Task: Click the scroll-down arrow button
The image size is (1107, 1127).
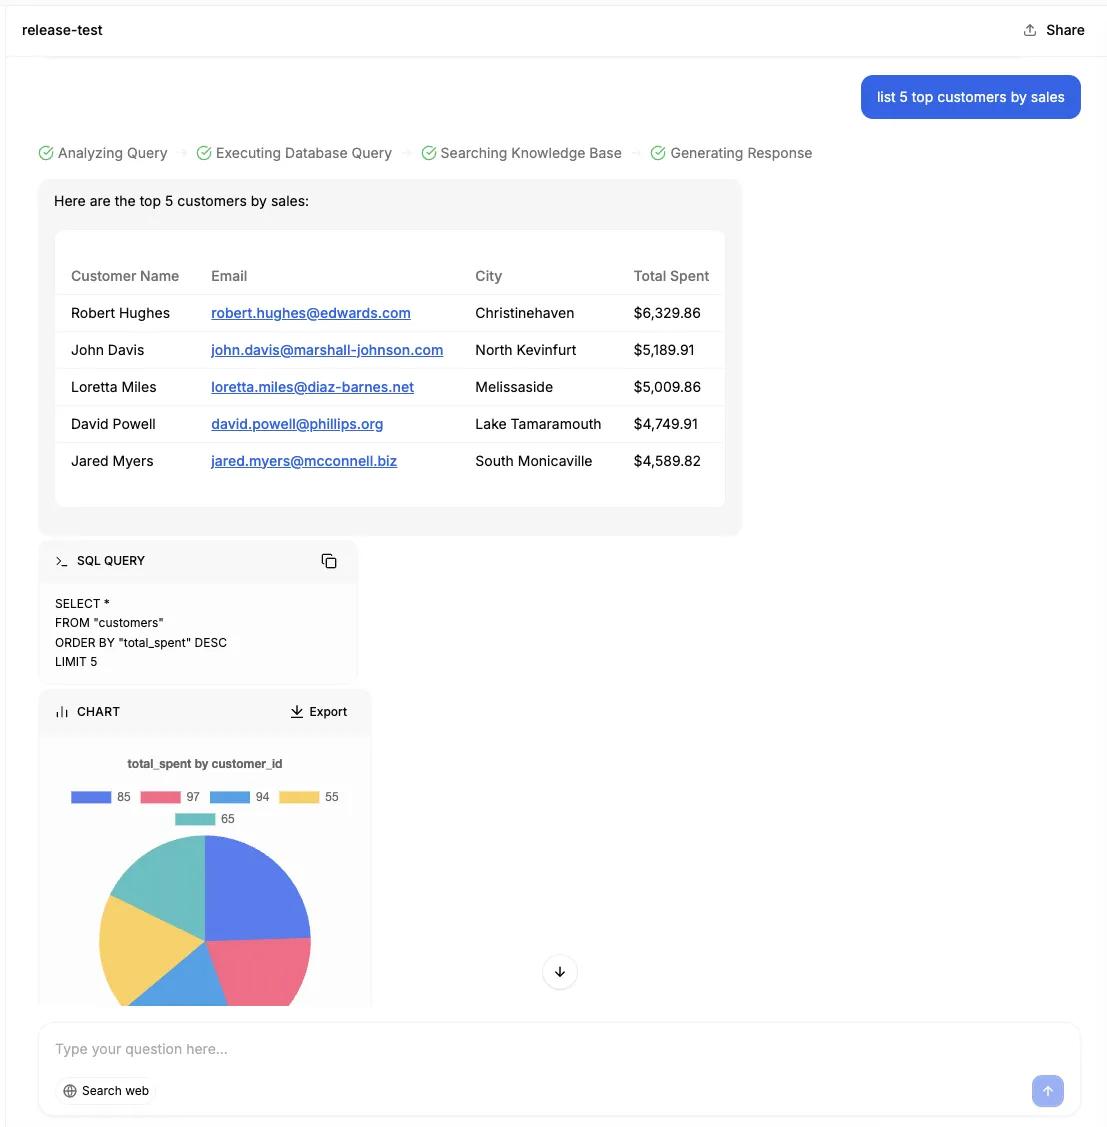Action: [x=560, y=972]
